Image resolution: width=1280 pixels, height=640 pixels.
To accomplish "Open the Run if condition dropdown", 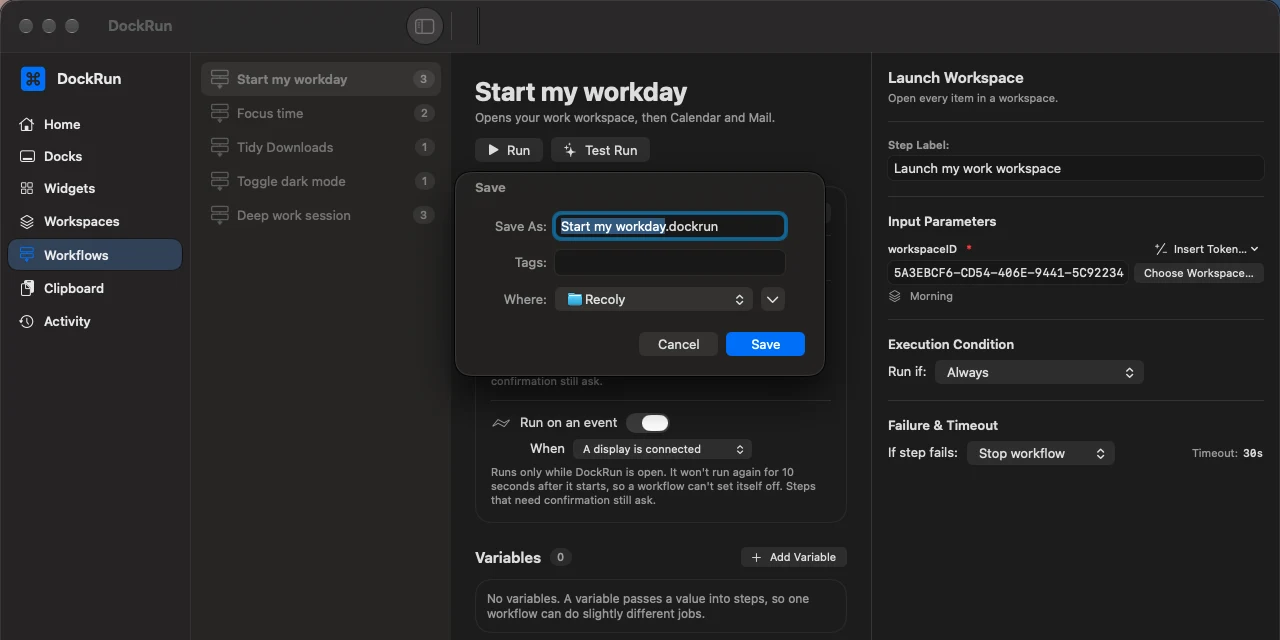I will pos(1039,372).
